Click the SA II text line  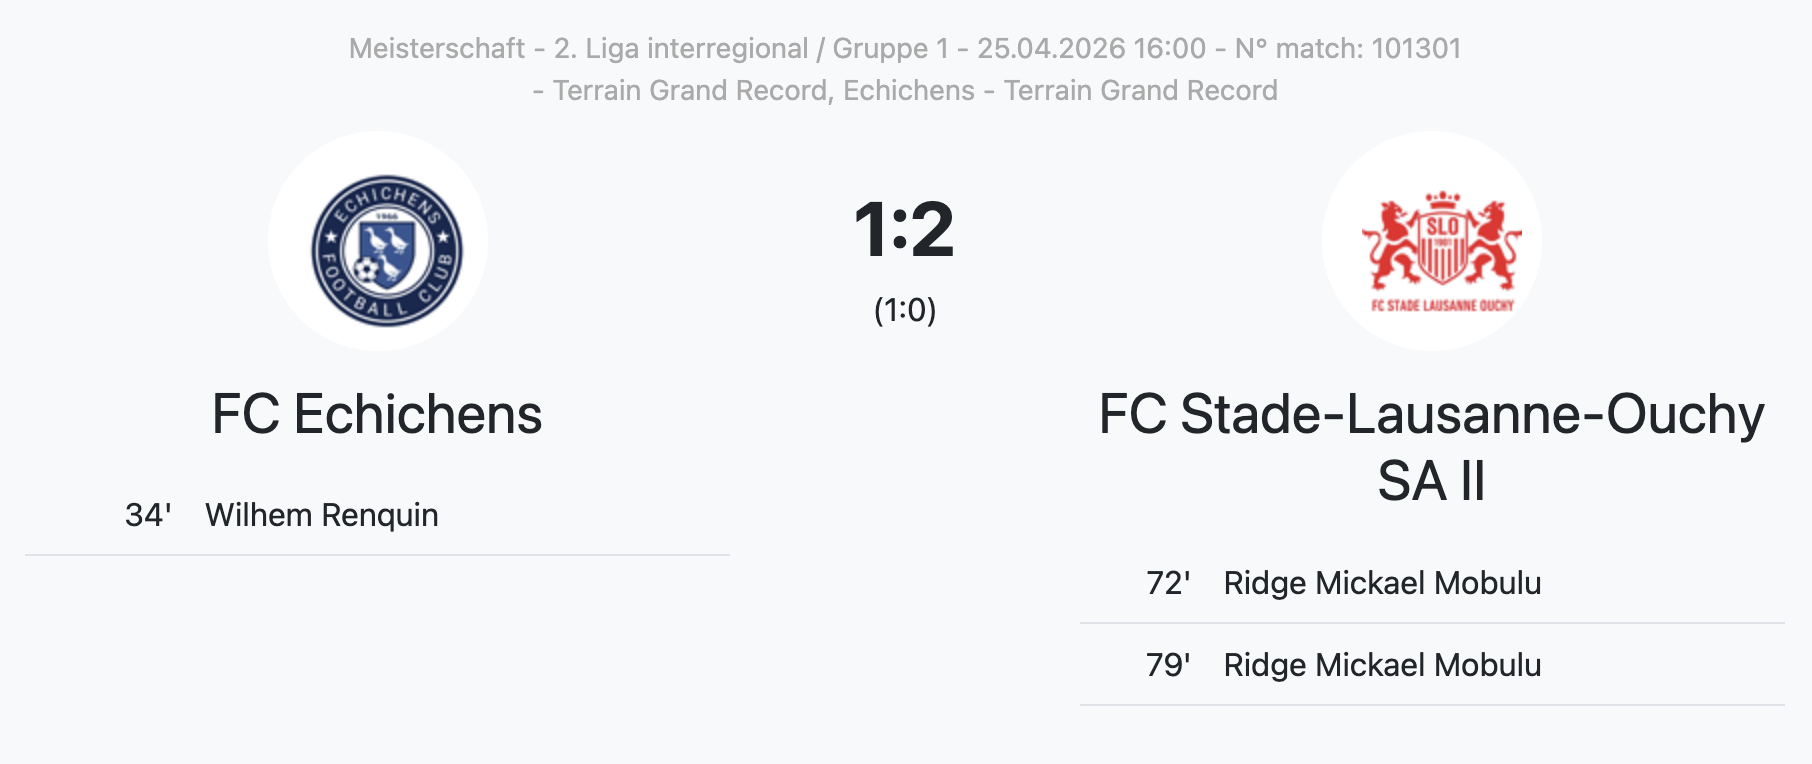[1431, 481]
